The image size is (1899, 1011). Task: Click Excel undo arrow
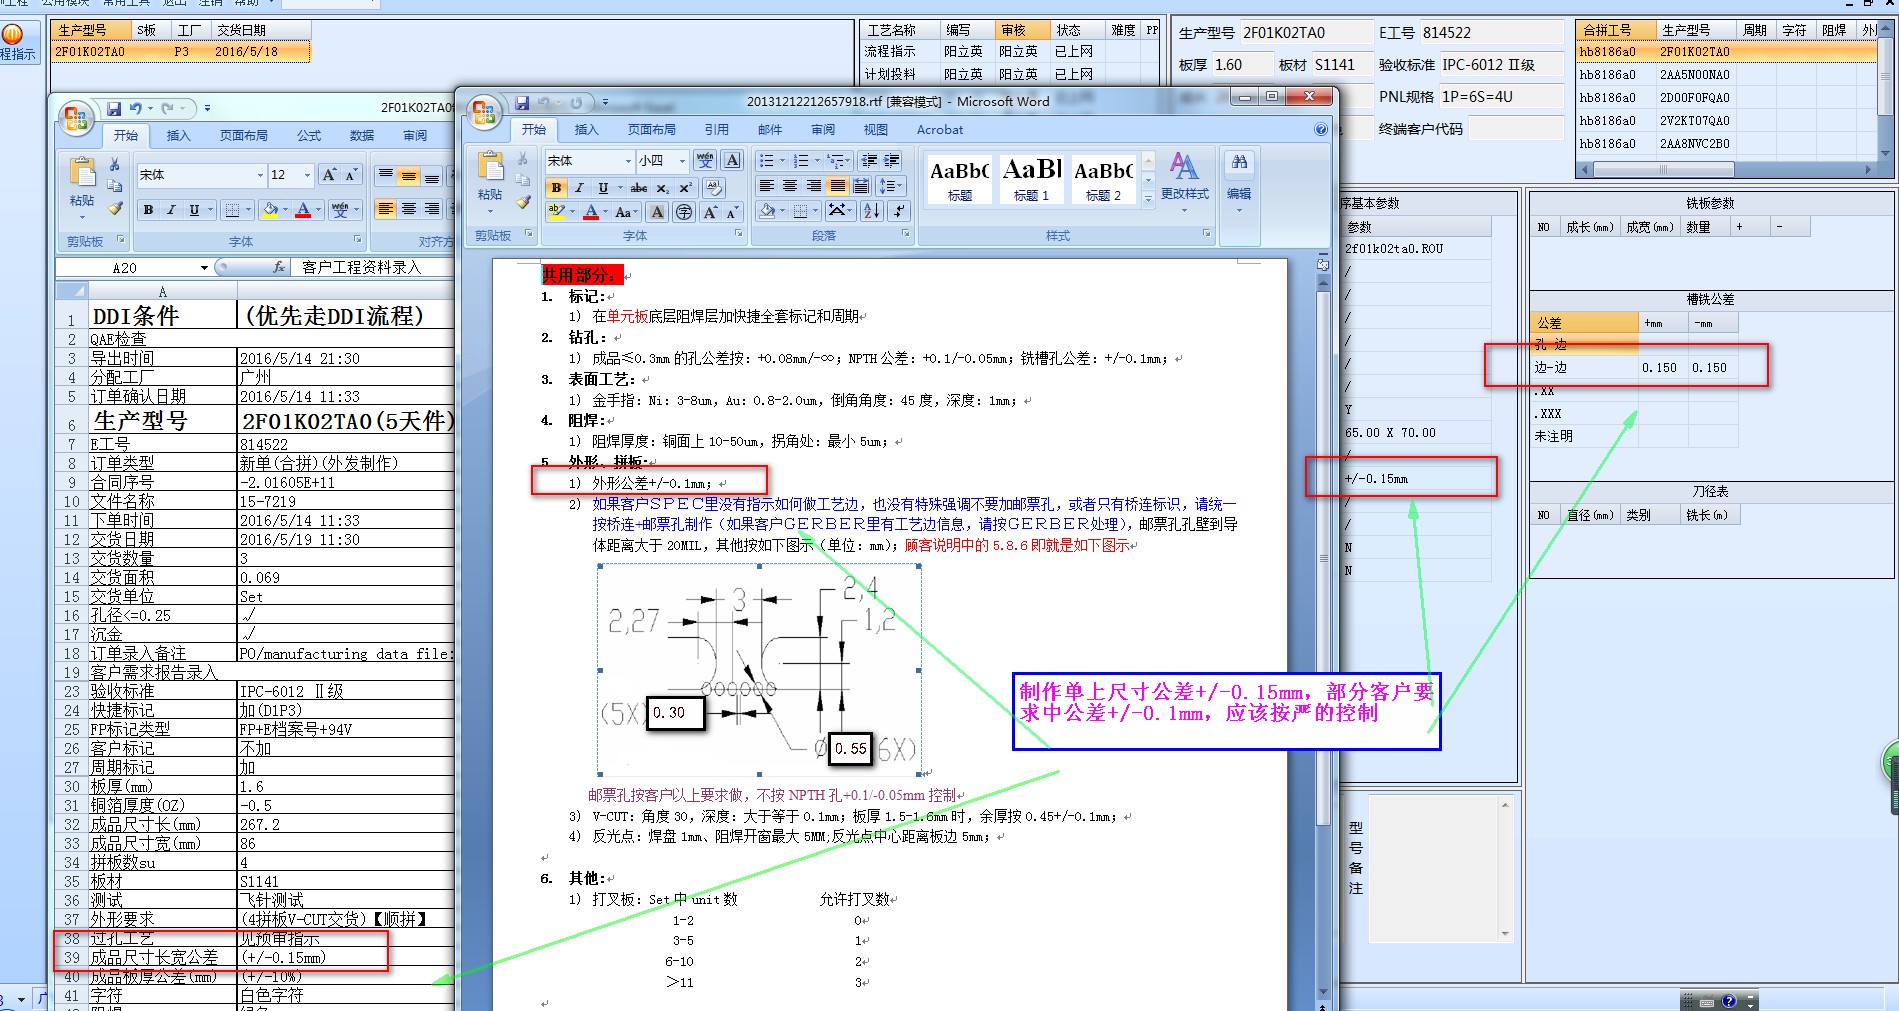tap(136, 108)
